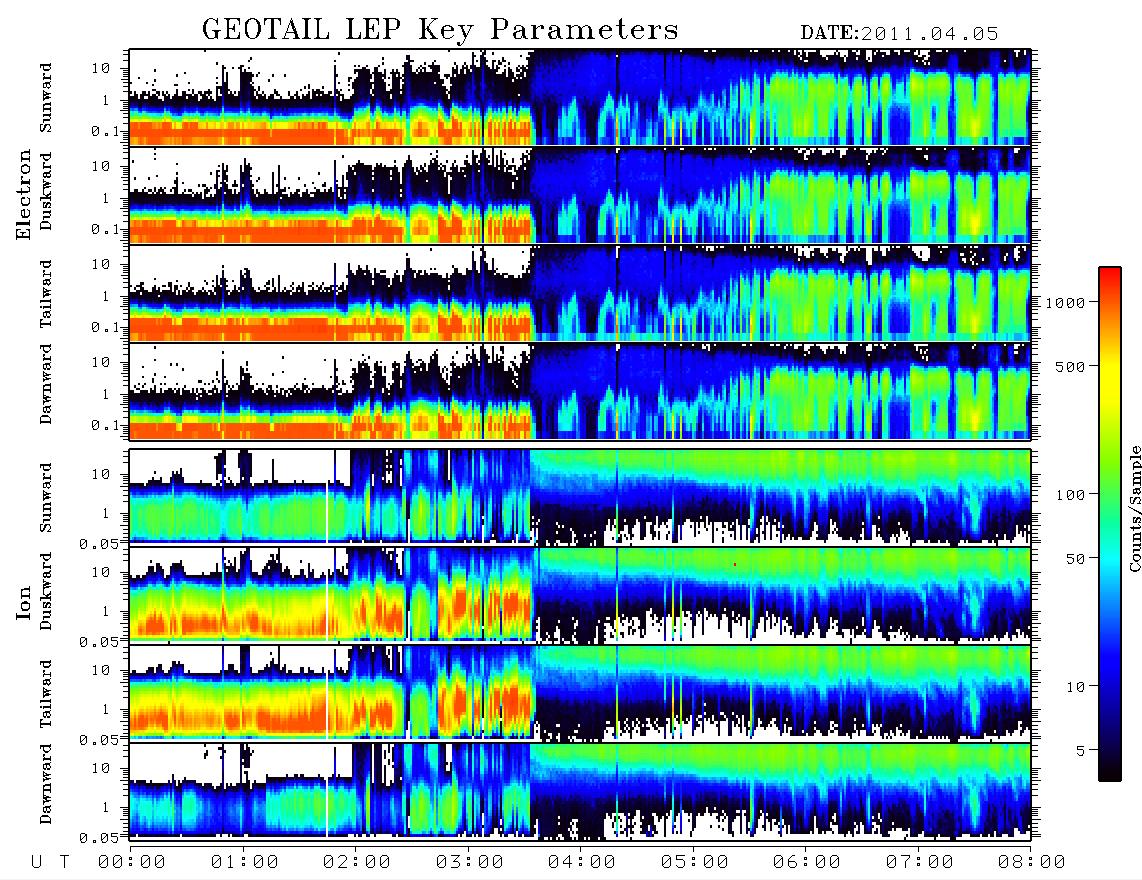Click the Electron Dawnward spectrogram panel
The image size is (1142, 880).
pos(580,391)
